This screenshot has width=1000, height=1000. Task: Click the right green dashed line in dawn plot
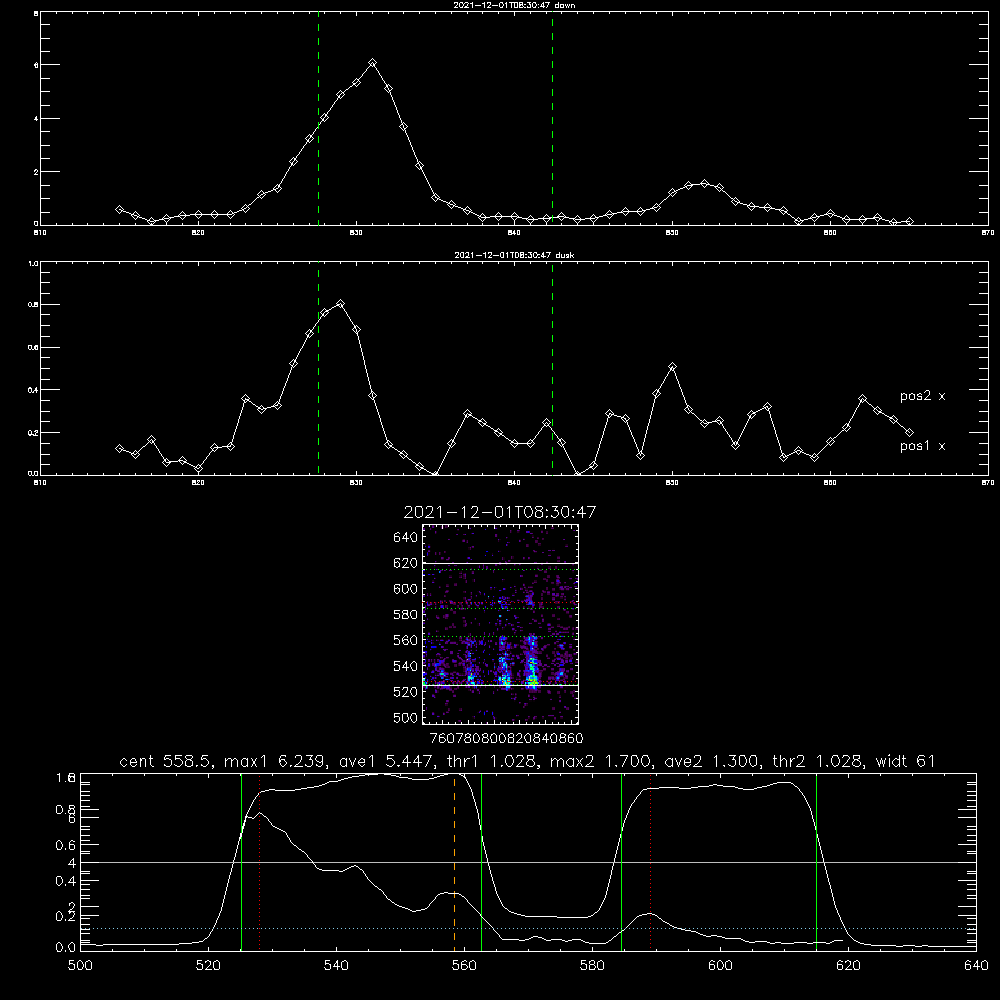552,118
